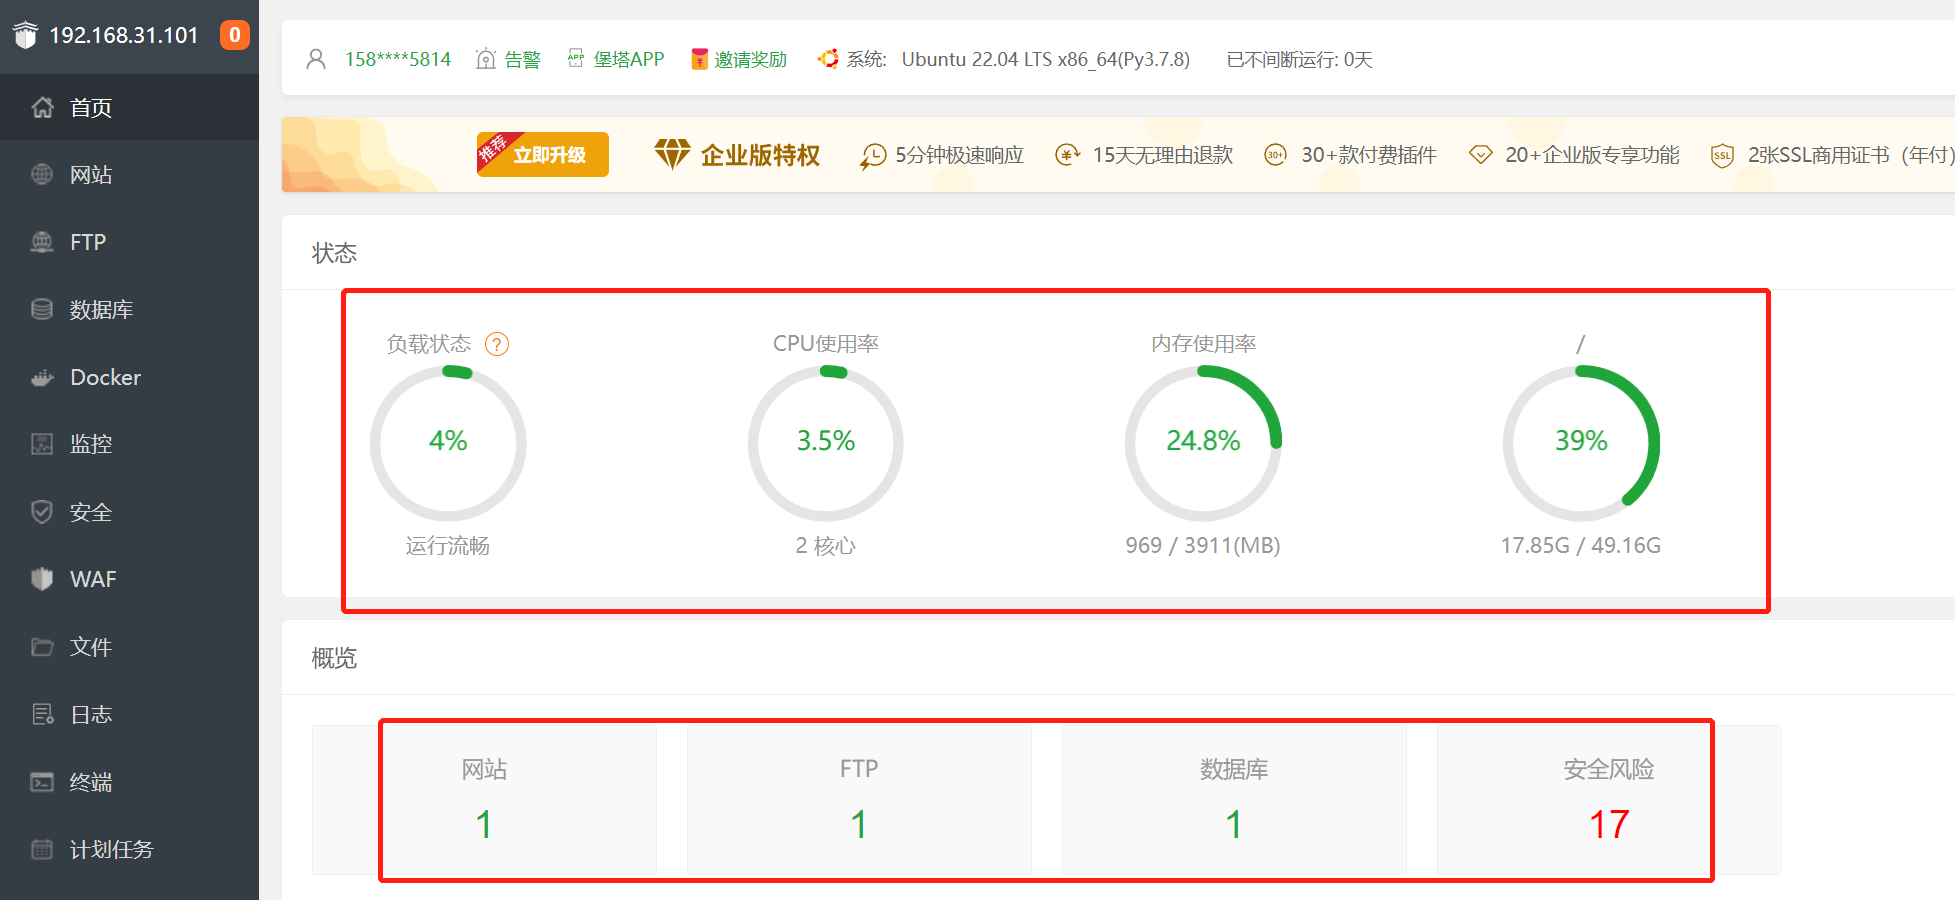Click the globe icon beside 网站
The width and height of the screenshot is (1955, 900).
[42, 174]
